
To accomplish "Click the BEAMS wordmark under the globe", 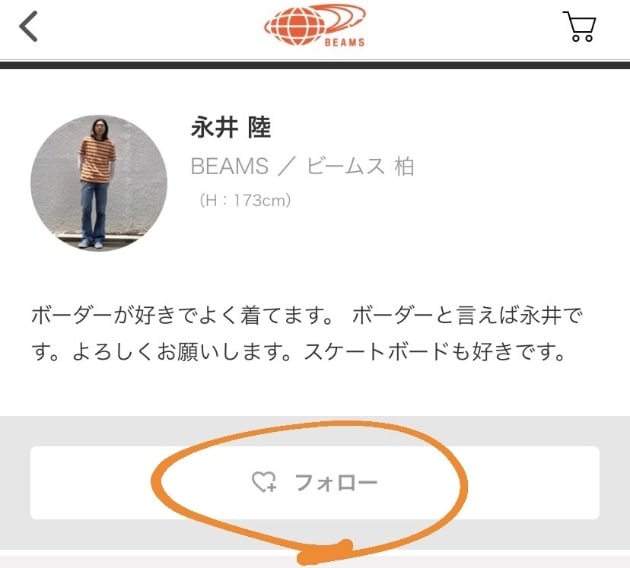I will [345, 42].
